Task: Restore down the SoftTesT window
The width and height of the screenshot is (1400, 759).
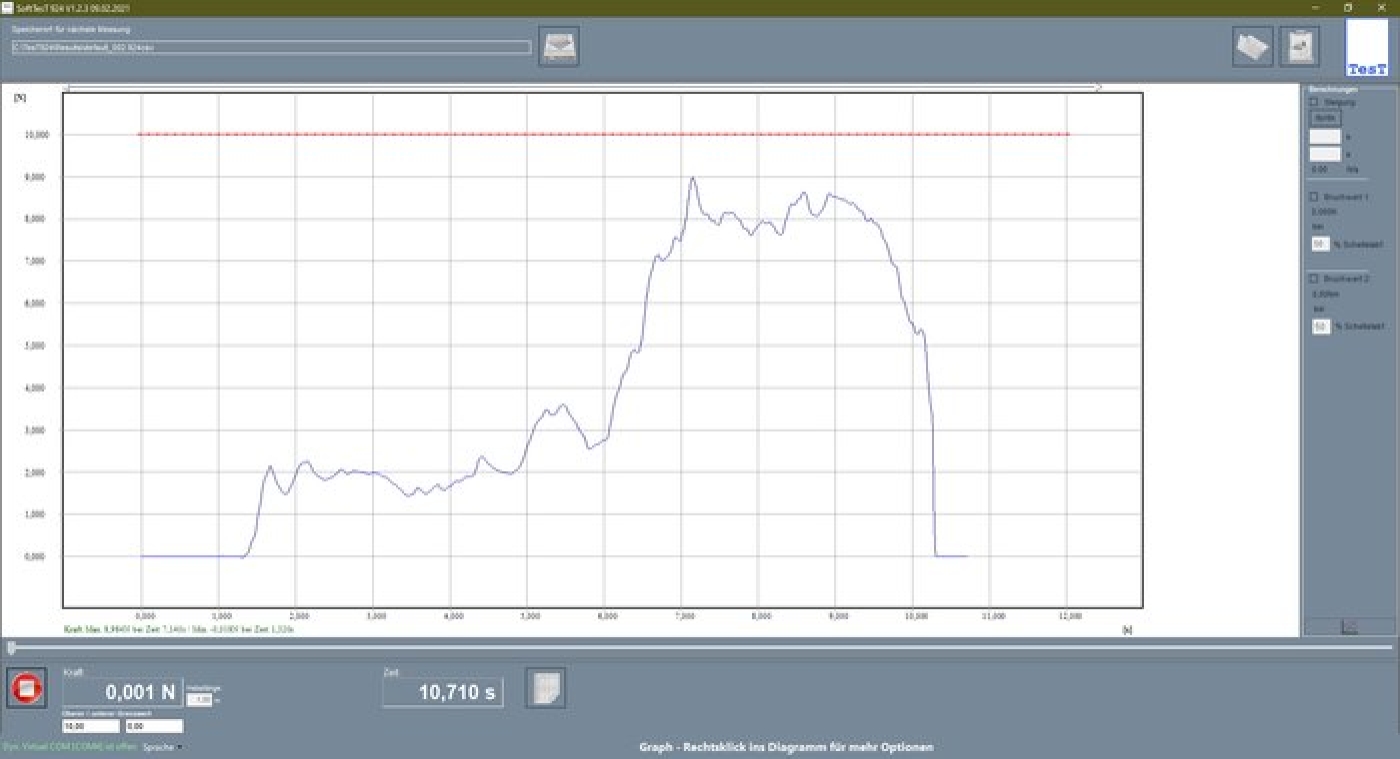Action: click(1348, 7)
